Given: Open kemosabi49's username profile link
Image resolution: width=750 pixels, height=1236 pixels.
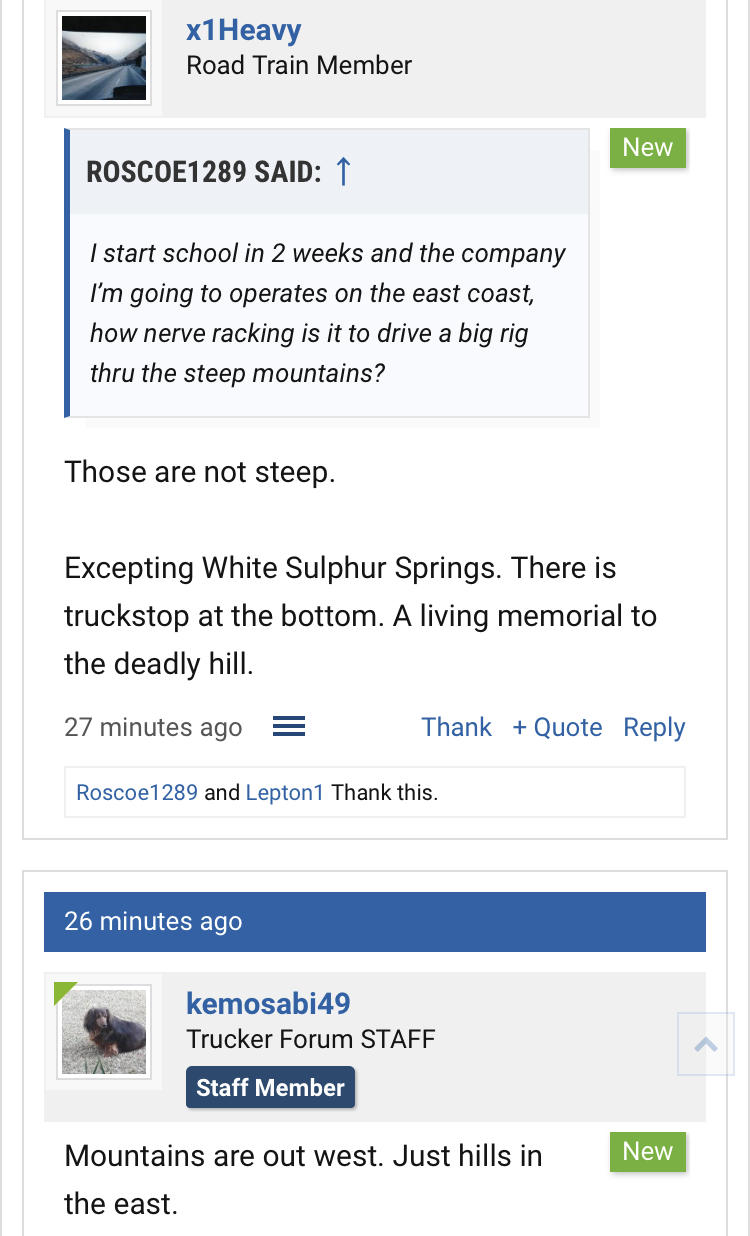Looking at the screenshot, I should coord(268,1003).
